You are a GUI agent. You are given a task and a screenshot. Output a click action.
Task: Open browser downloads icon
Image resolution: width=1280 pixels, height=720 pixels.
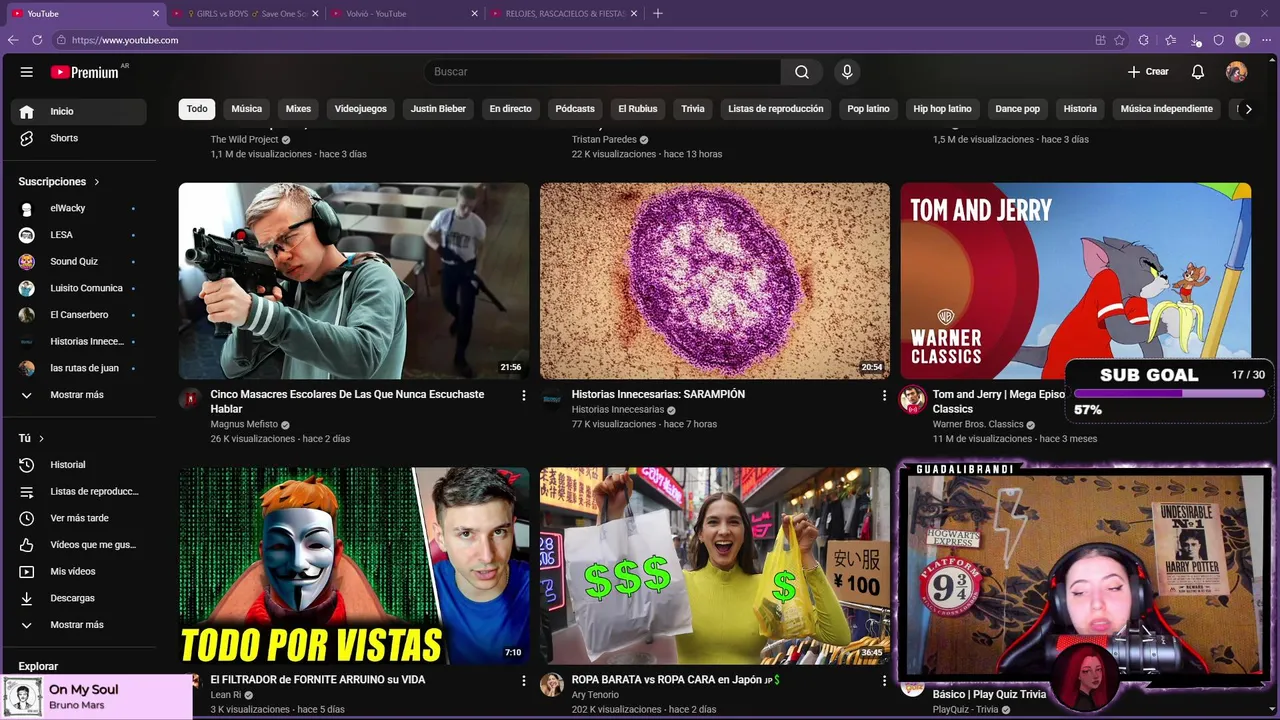[1196, 40]
